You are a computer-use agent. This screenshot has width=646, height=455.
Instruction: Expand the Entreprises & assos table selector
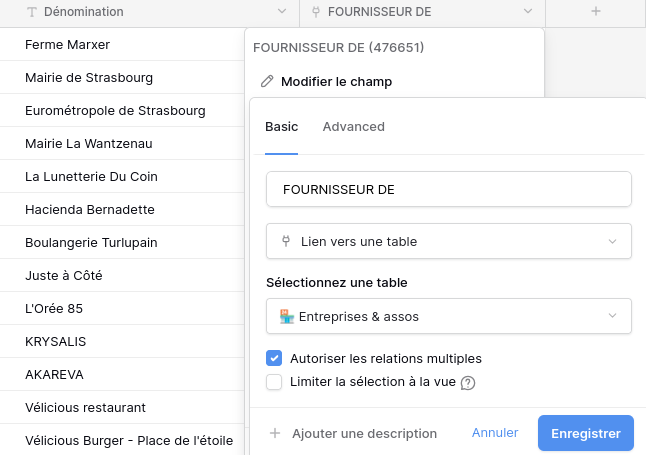[x=448, y=316]
